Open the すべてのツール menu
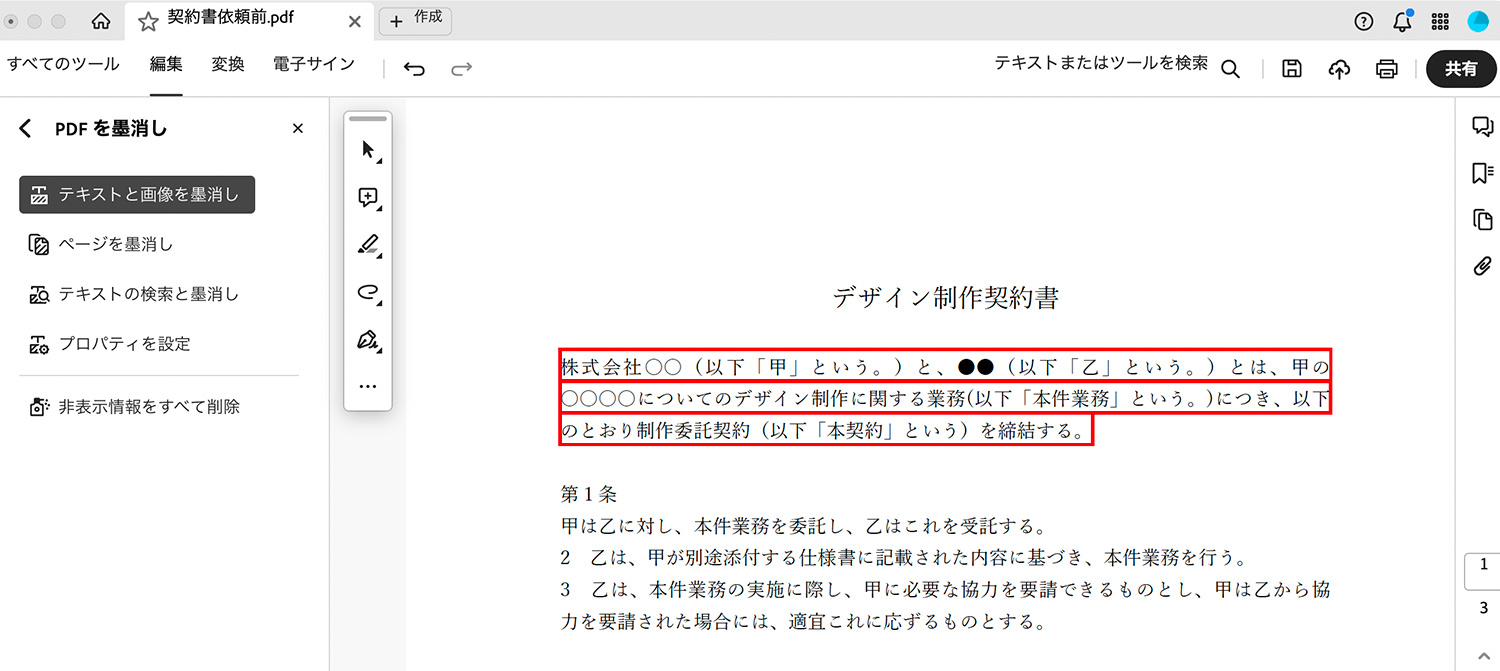1500x671 pixels. pyautogui.click(x=63, y=65)
